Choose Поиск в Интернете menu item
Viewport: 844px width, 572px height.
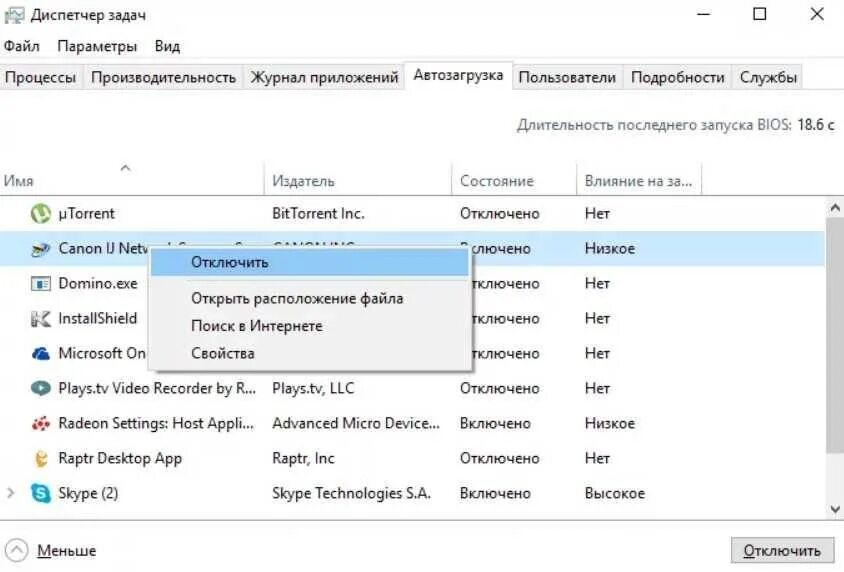(x=310, y=326)
